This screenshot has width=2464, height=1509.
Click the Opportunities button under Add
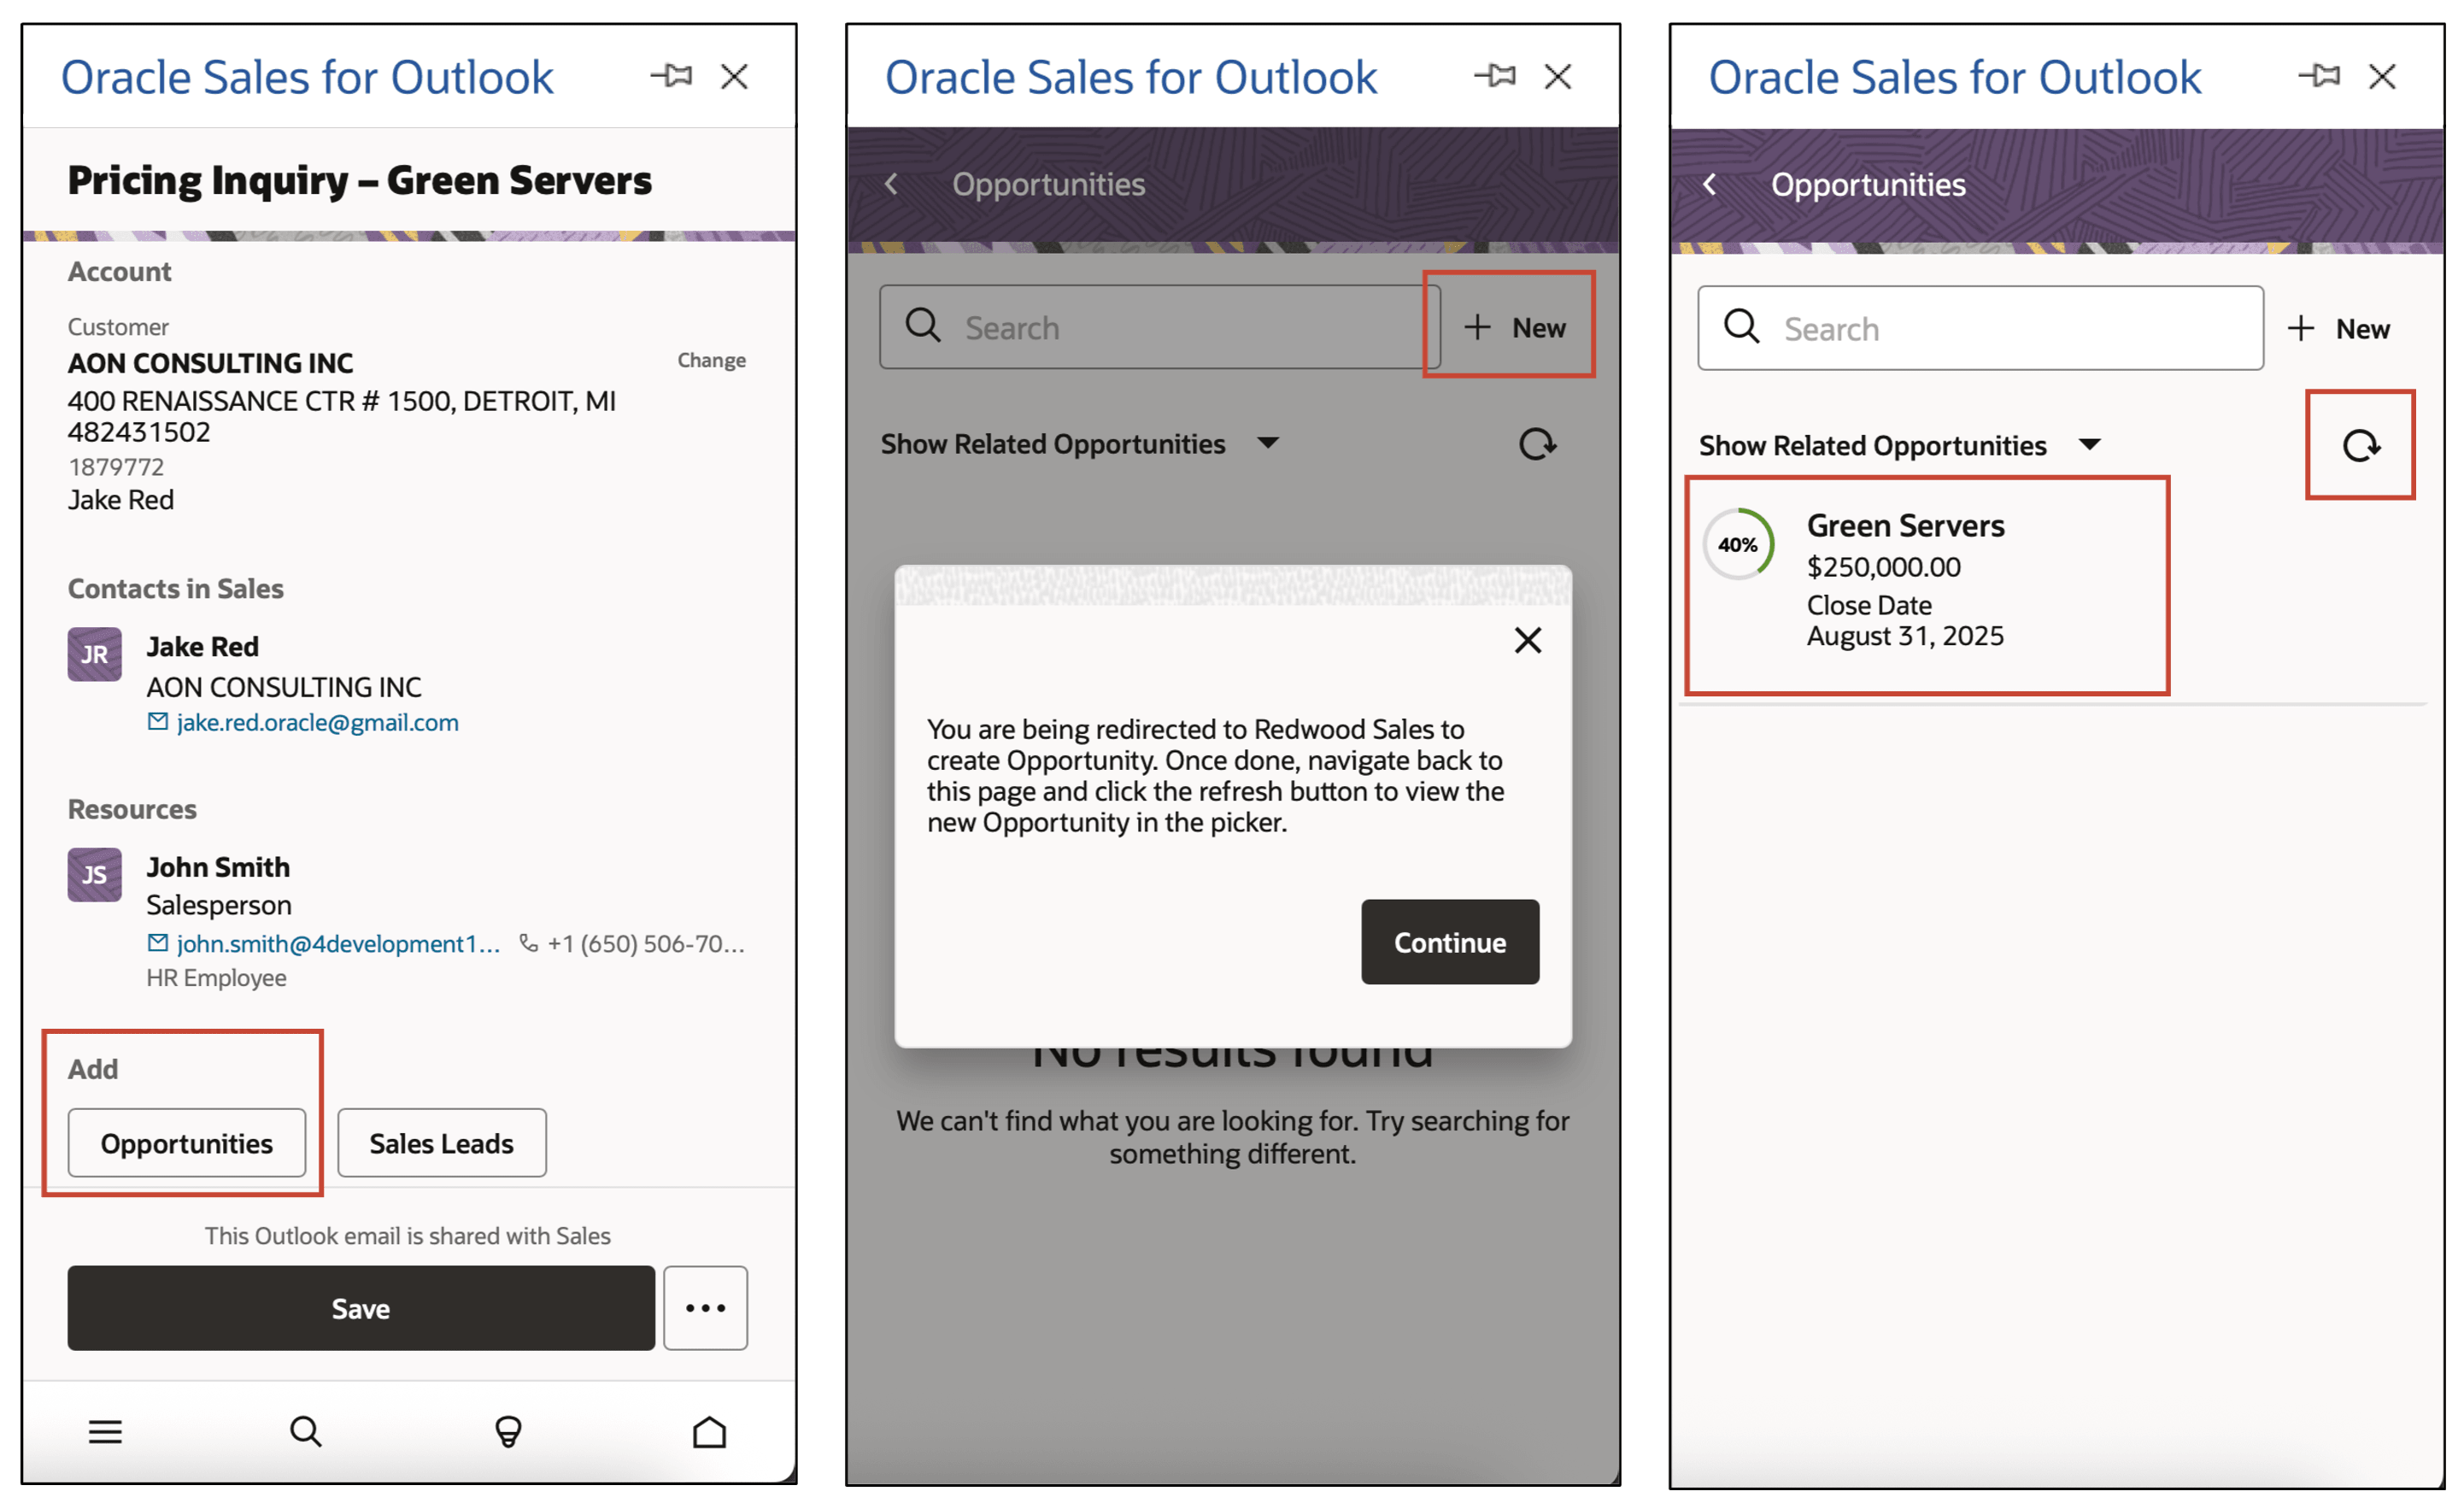click(x=187, y=1143)
